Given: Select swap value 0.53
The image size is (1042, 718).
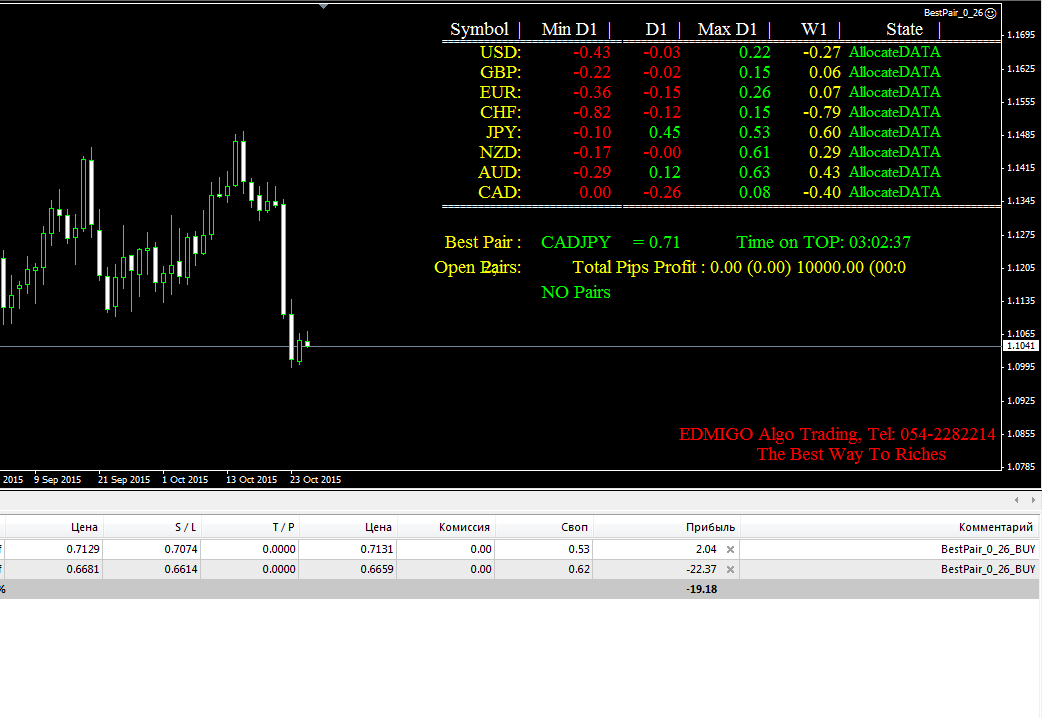Looking at the screenshot, I should [579, 549].
